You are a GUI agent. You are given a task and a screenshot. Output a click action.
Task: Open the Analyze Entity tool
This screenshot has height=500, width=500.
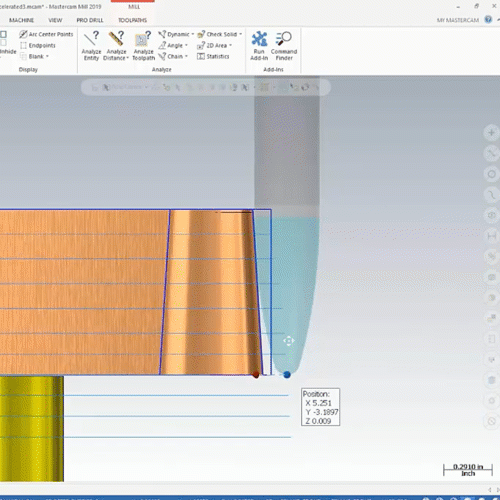[91, 46]
